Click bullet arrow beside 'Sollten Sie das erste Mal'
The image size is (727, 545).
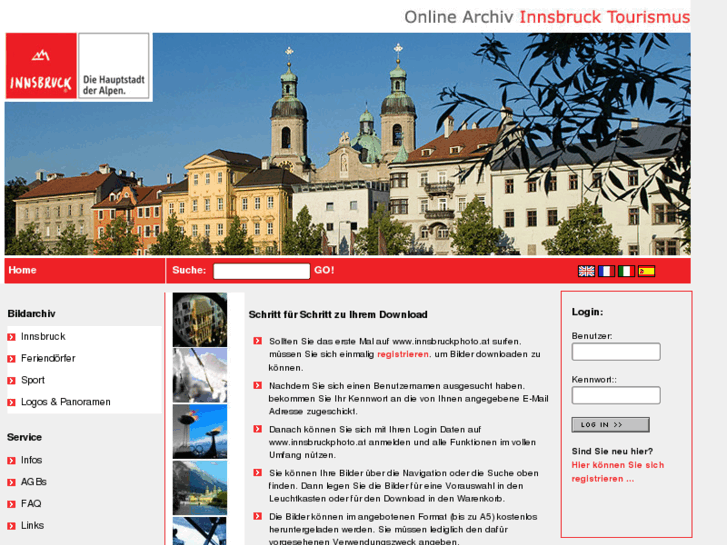258,341
